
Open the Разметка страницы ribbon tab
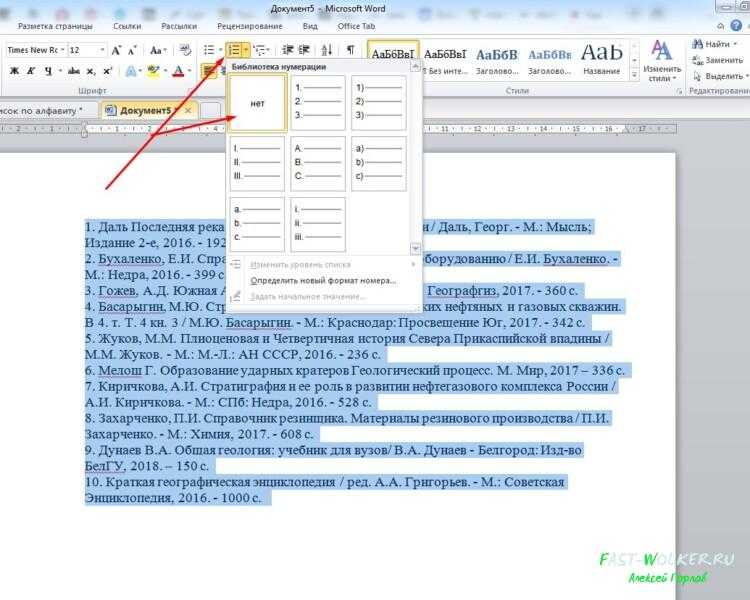55,26
